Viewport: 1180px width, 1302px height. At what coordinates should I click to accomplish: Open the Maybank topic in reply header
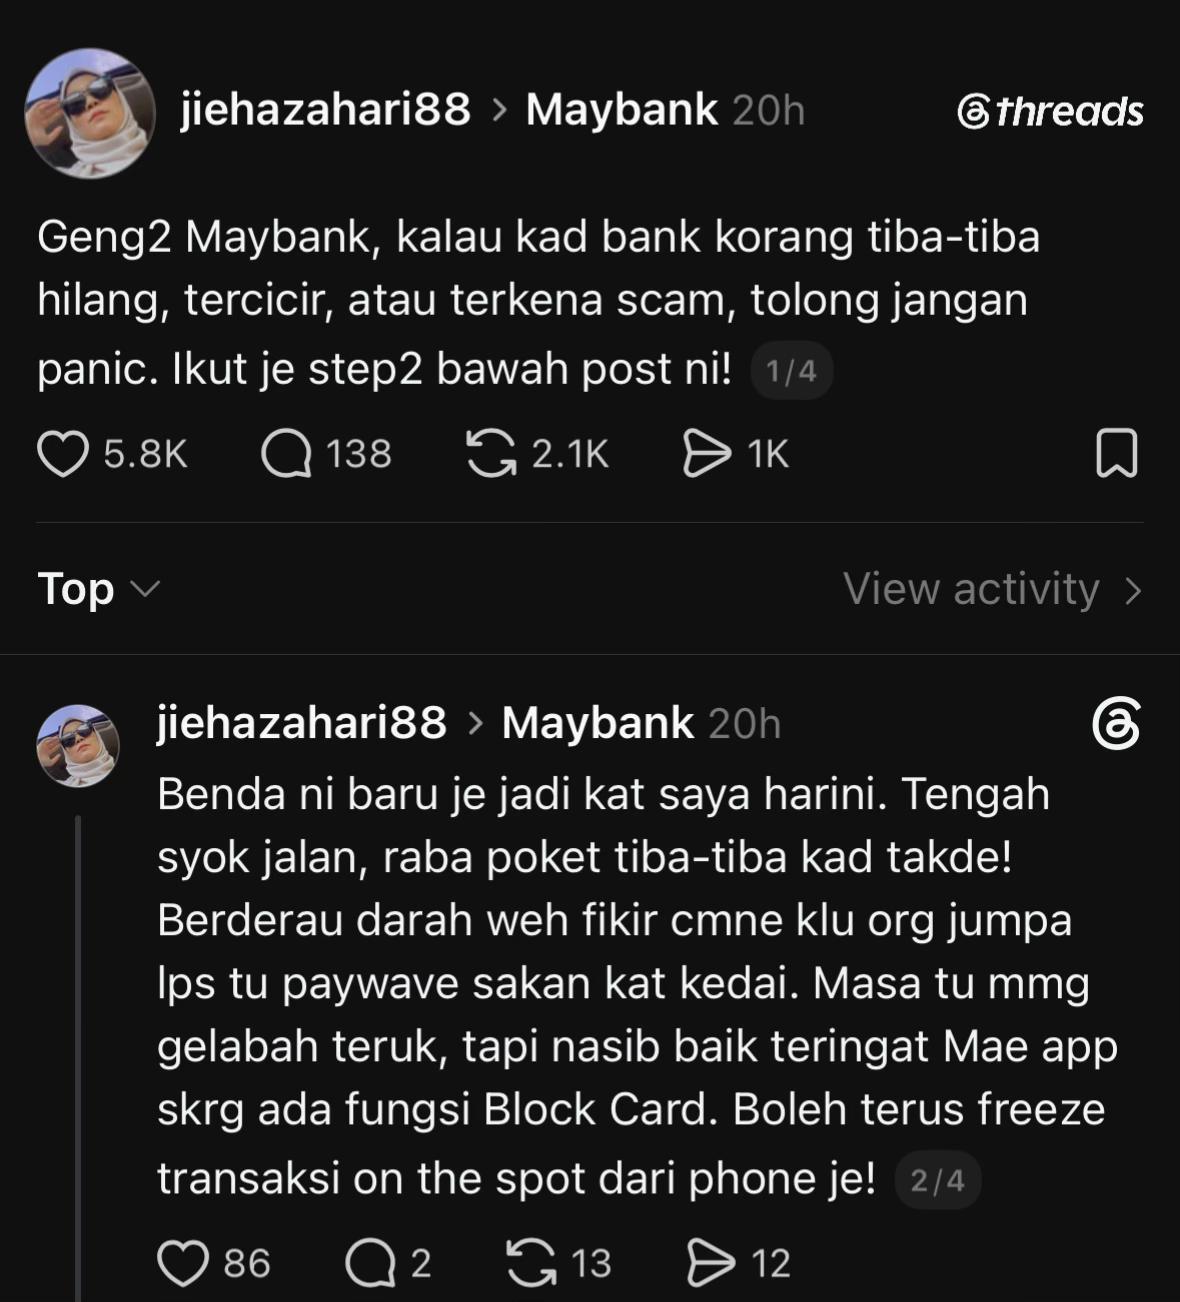tap(598, 723)
